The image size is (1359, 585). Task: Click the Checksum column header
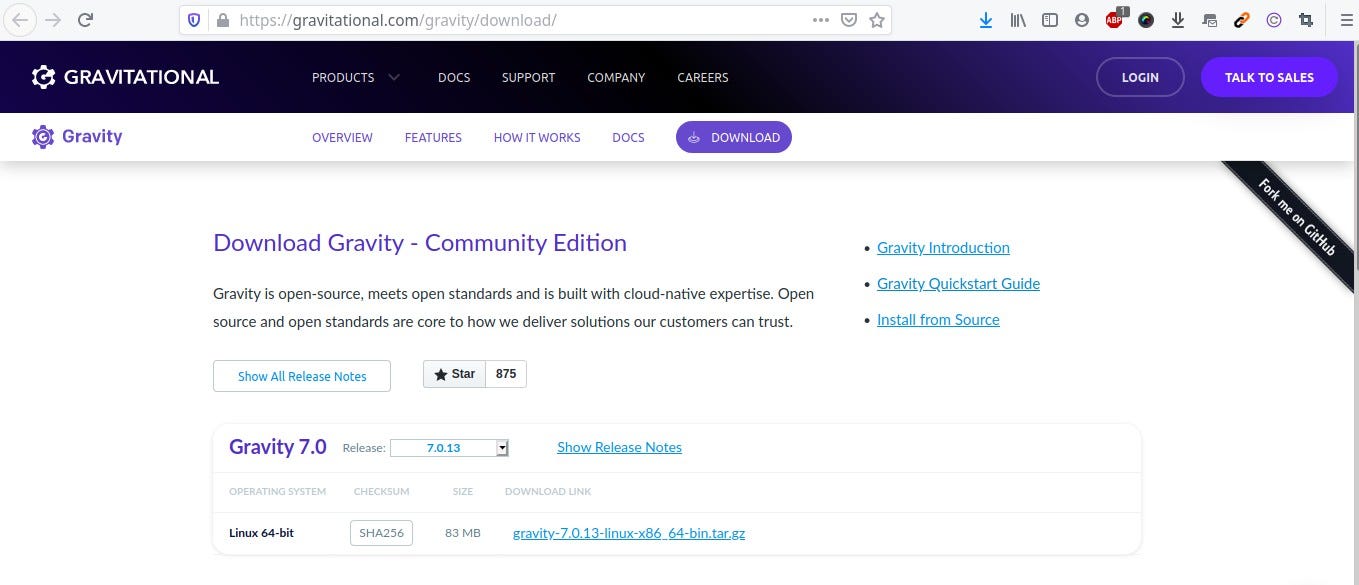point(381,492)
